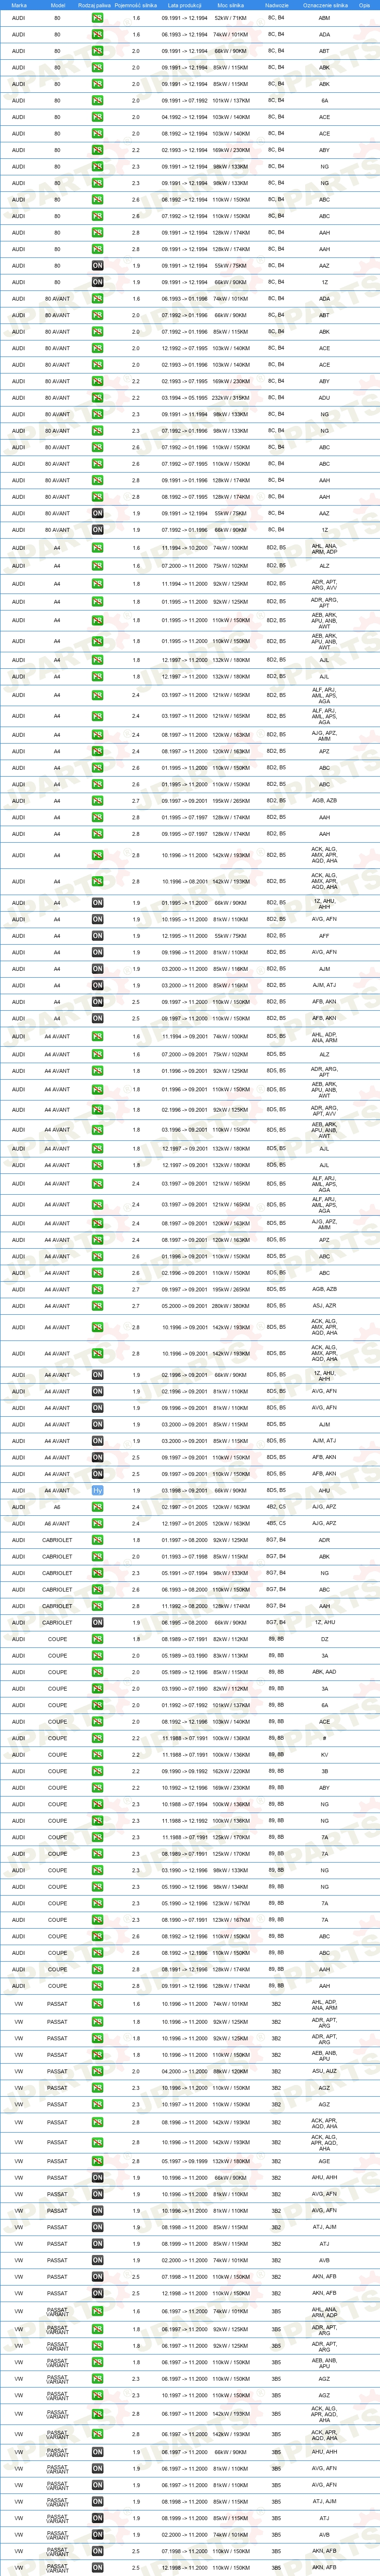Screen dimensions: 380x2576
Task: Click the PB icon in the Cabriolet ADR 1.8 row
Action: point(97,1540)
